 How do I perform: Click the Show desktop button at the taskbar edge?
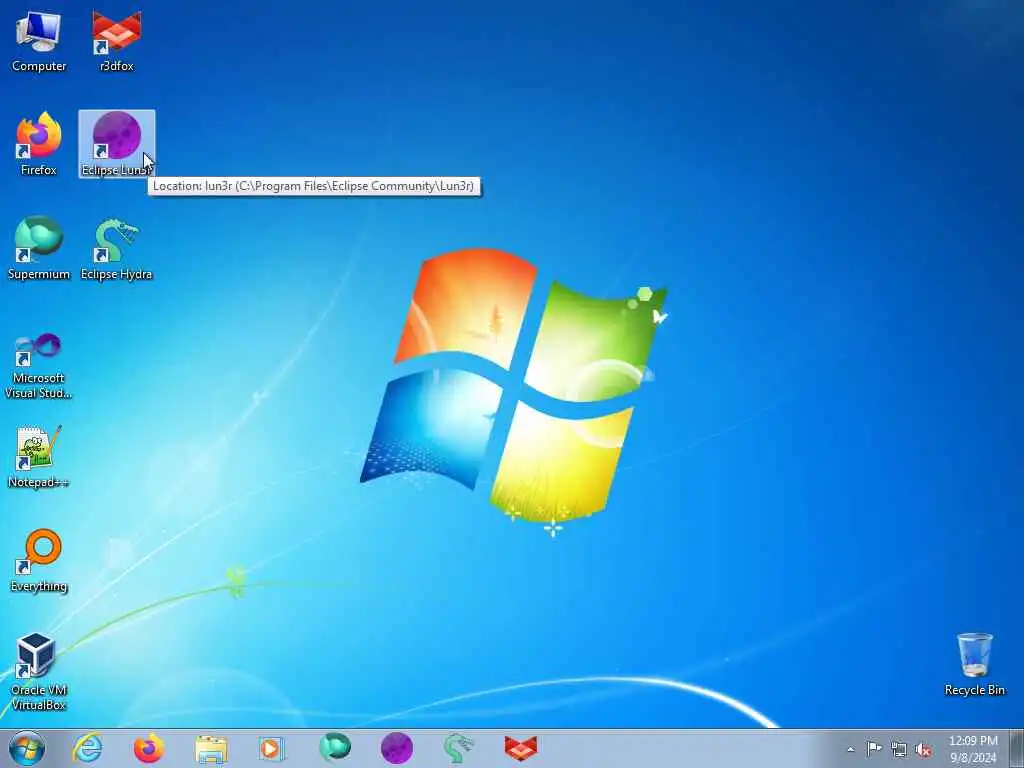pyautogui.click(x=1017, y=749)
